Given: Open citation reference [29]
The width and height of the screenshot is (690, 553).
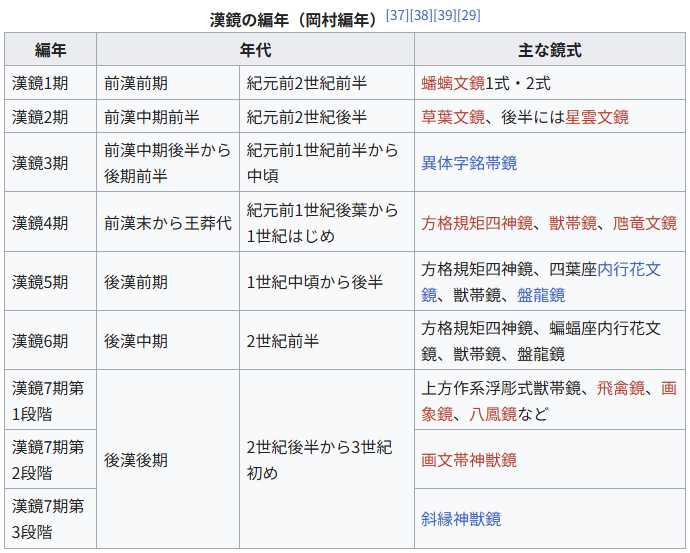Looking at the screenshot, I should click(469, 15).
